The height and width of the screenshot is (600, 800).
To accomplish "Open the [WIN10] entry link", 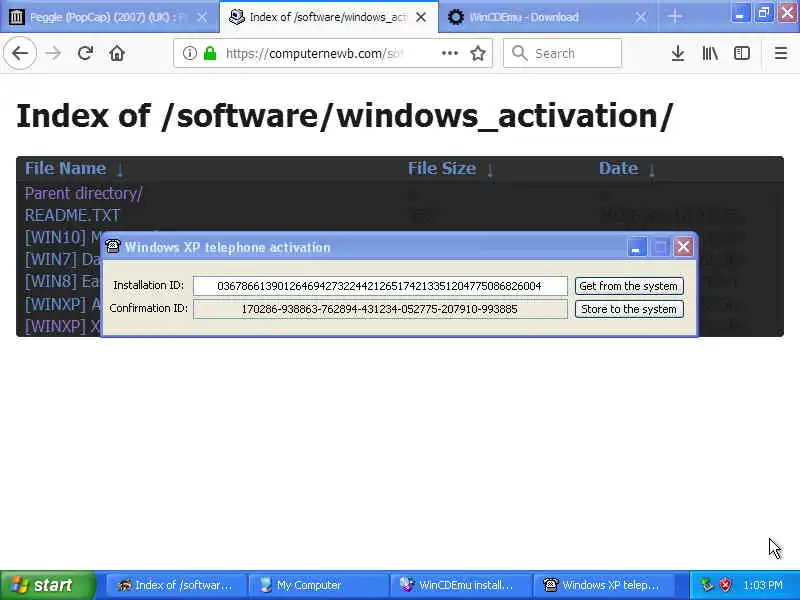I will pyautogui.click(x=62, y=237).
